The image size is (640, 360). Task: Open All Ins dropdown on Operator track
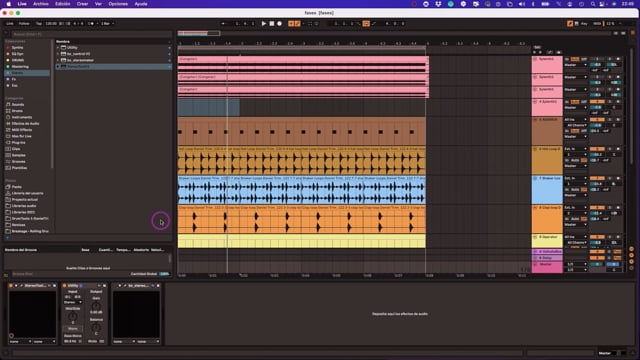(576, 237)
